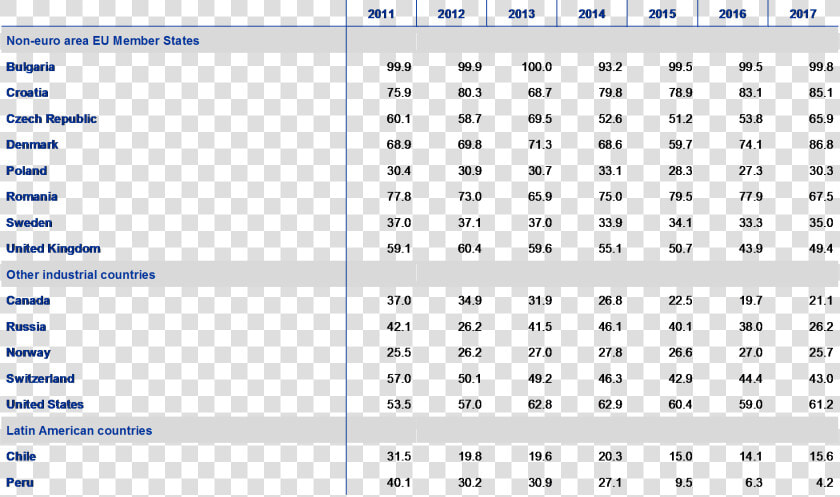The width and height of the screenshot is (840, 497).
Task: Select the Romania row label
Action: click(32, 197)
